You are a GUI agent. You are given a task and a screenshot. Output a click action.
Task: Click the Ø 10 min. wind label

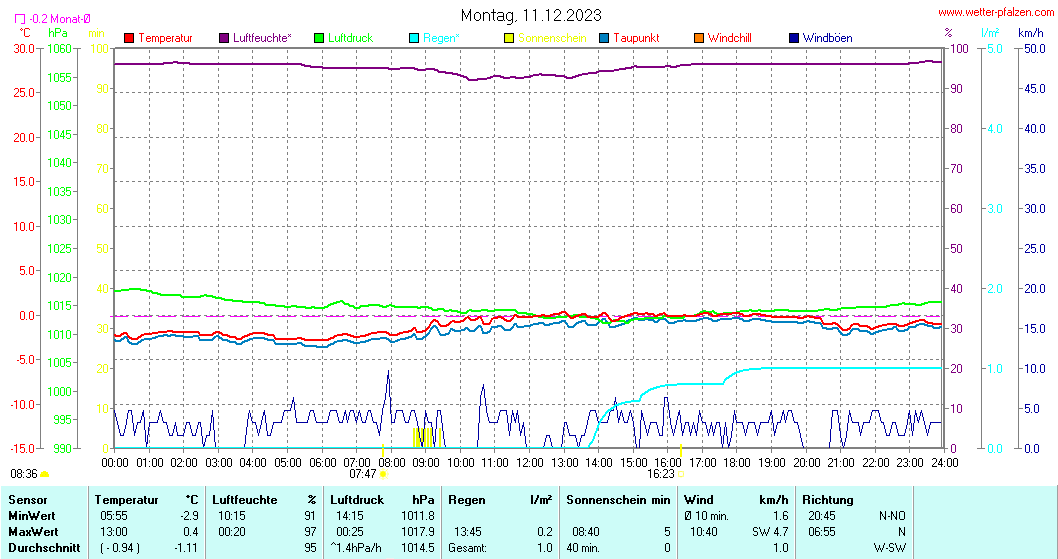tap(706, 516)
